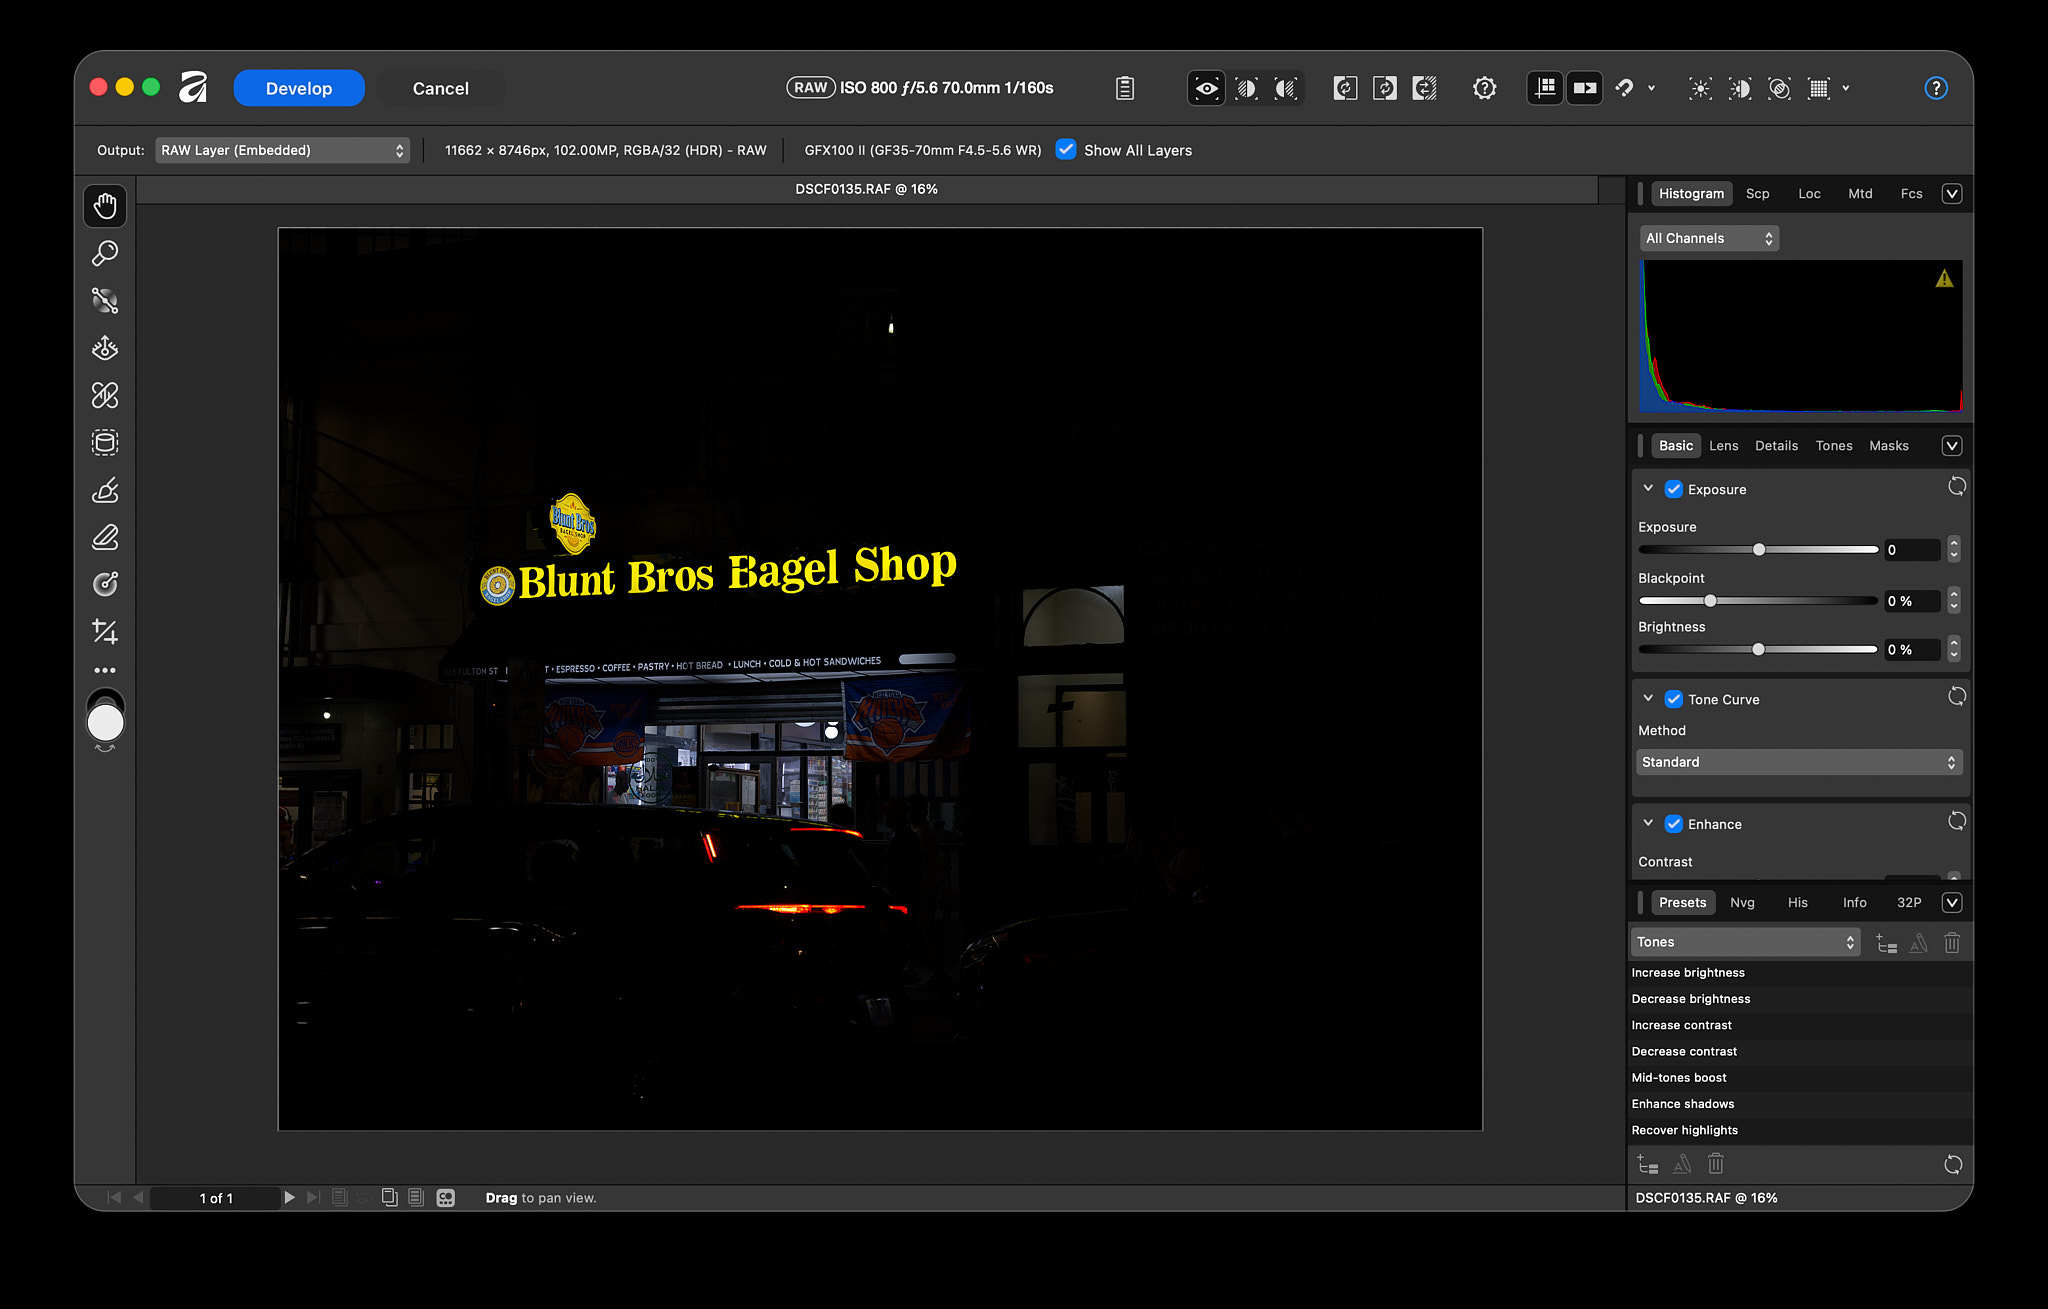Open the Tones preset category dropdown
The height and width of the screenshot is (1309, 2048).
[1745, 942]
